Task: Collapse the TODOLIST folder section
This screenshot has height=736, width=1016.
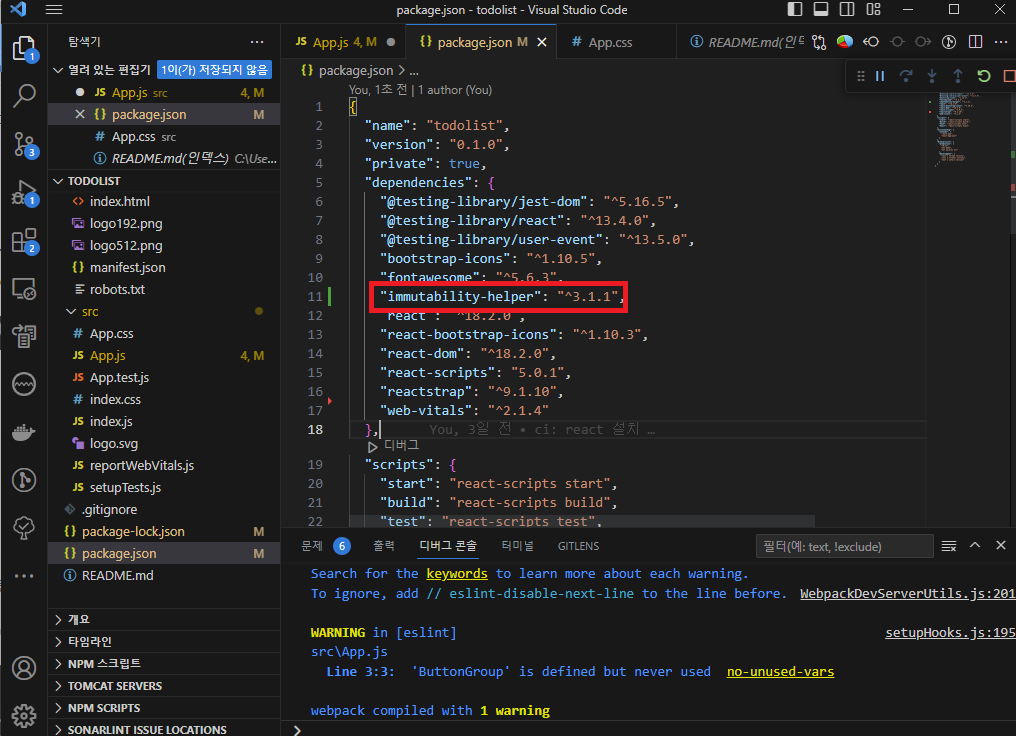Action: [x=58, y=181]
